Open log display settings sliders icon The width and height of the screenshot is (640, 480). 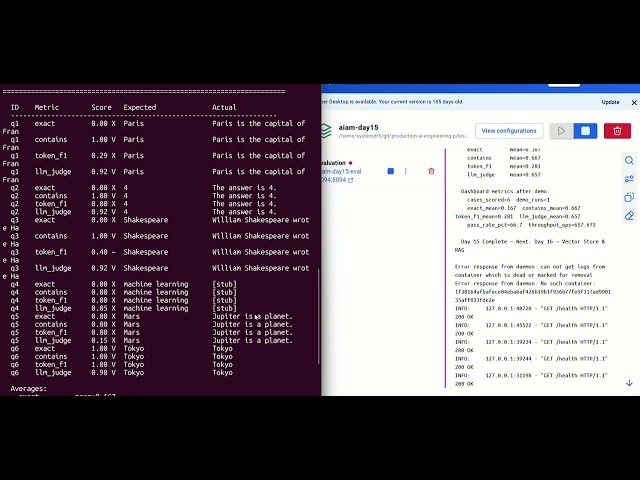[629, 179]
